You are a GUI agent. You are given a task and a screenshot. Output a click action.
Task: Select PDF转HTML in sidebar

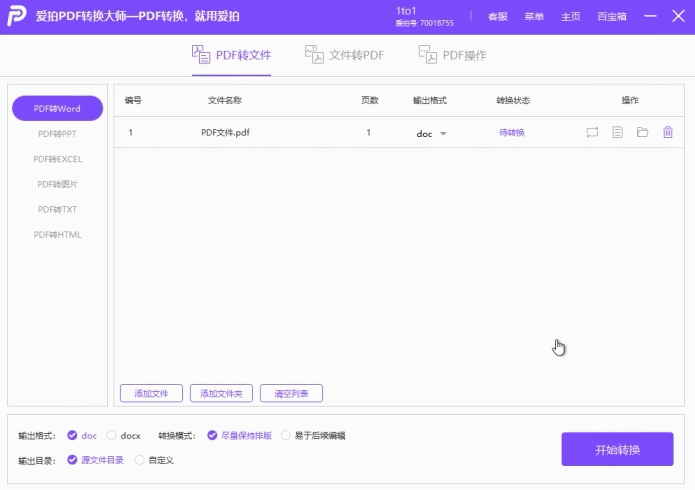click(57, 235)
